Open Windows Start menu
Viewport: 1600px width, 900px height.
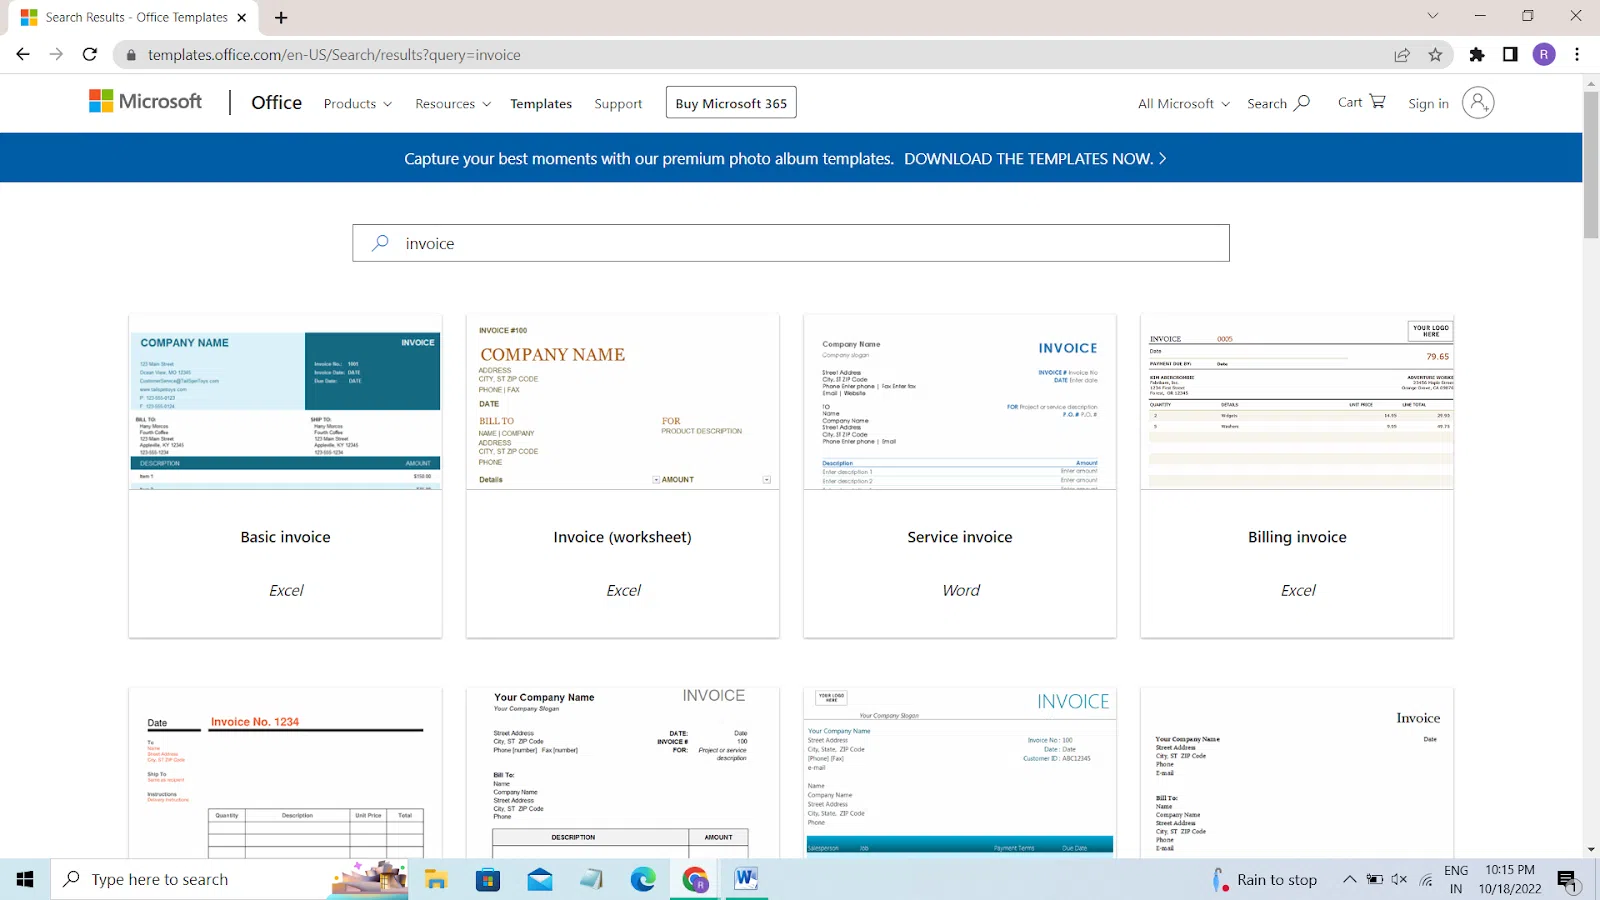click(25, 879)
